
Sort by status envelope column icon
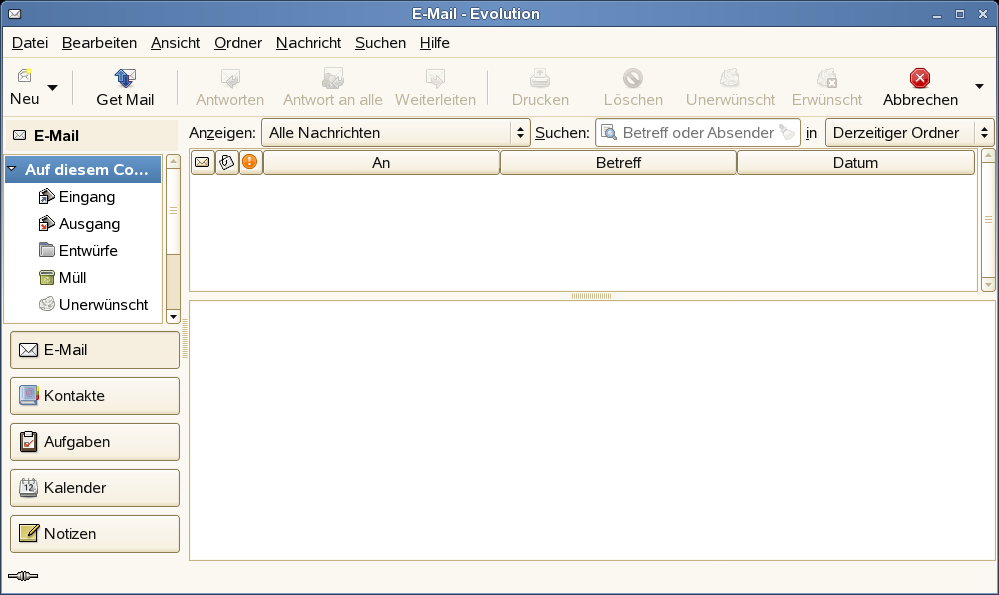tap(203, 162)
